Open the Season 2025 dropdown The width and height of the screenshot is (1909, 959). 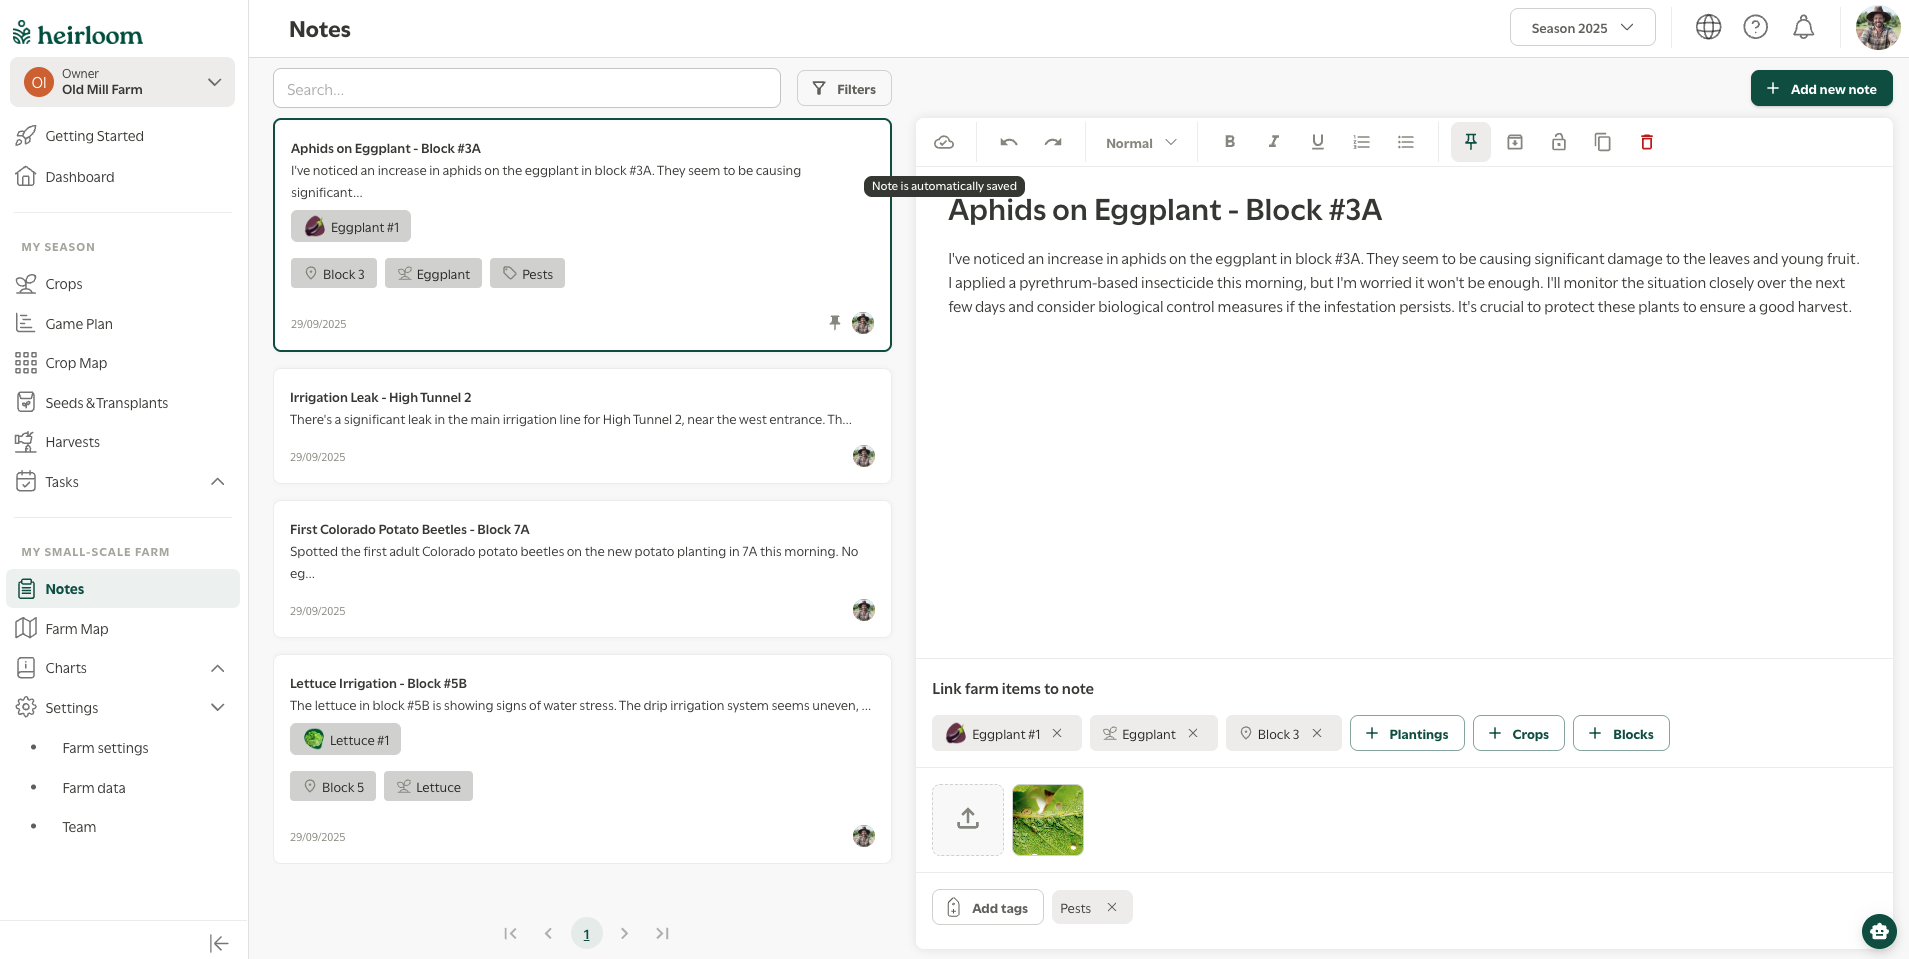(x=1581, y=28)
